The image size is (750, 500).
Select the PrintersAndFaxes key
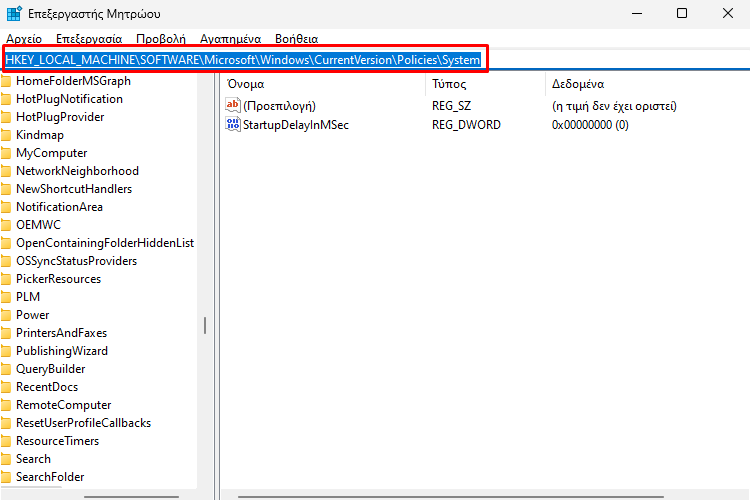tap(62, 333)
